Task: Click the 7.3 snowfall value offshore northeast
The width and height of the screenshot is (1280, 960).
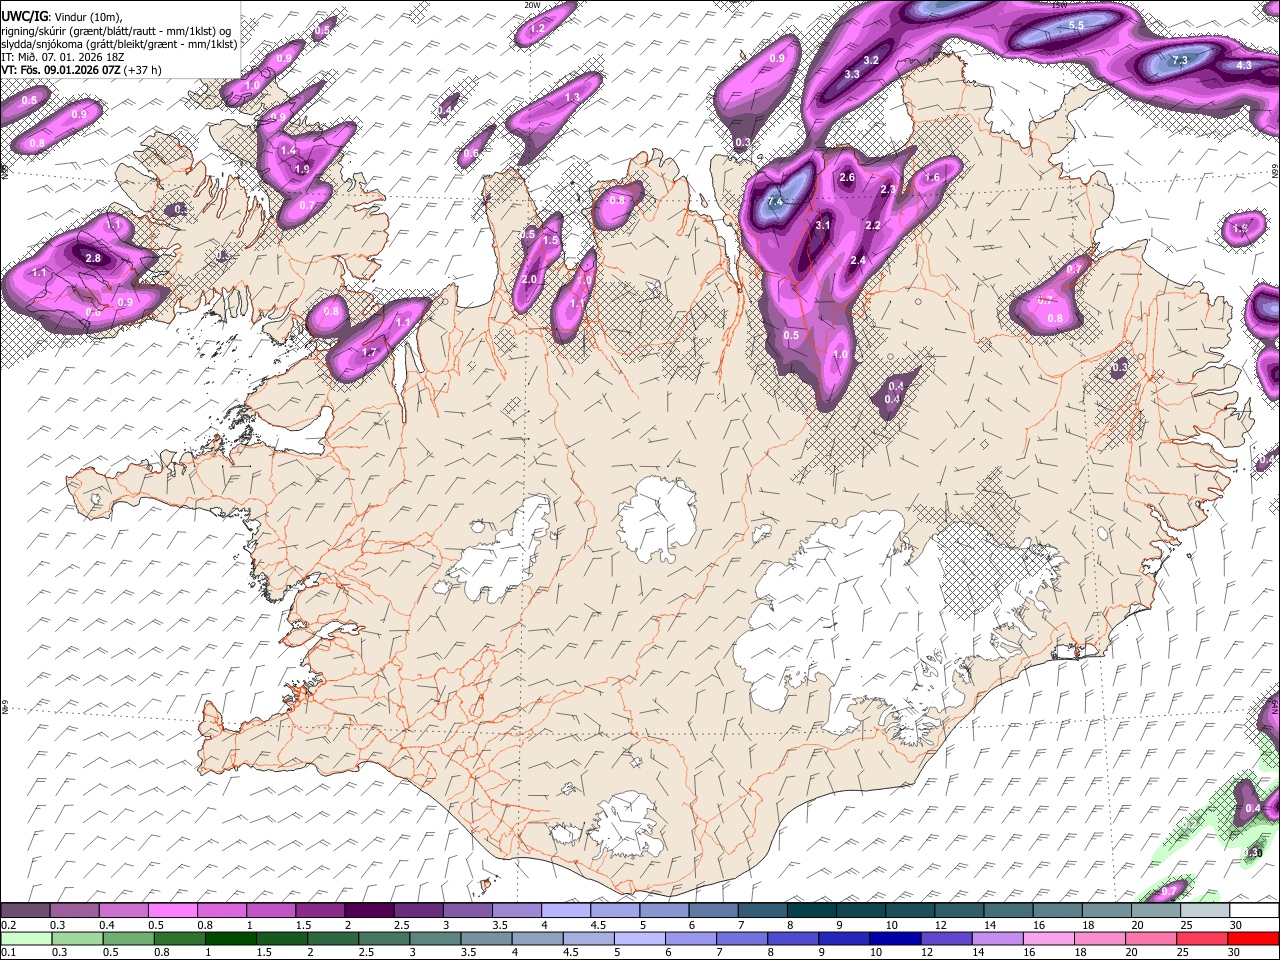Action: 1179,60
